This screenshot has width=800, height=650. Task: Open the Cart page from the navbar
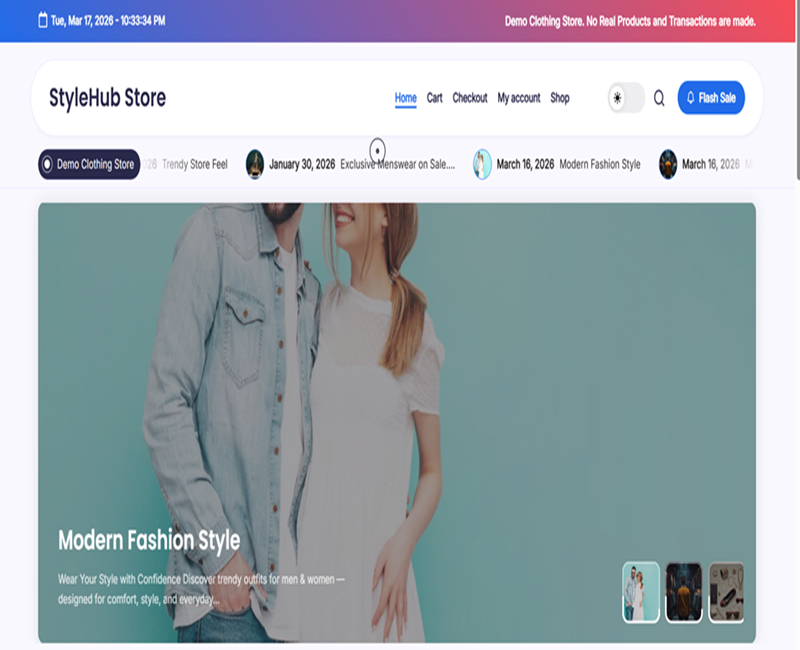click(x=434, y=98)
